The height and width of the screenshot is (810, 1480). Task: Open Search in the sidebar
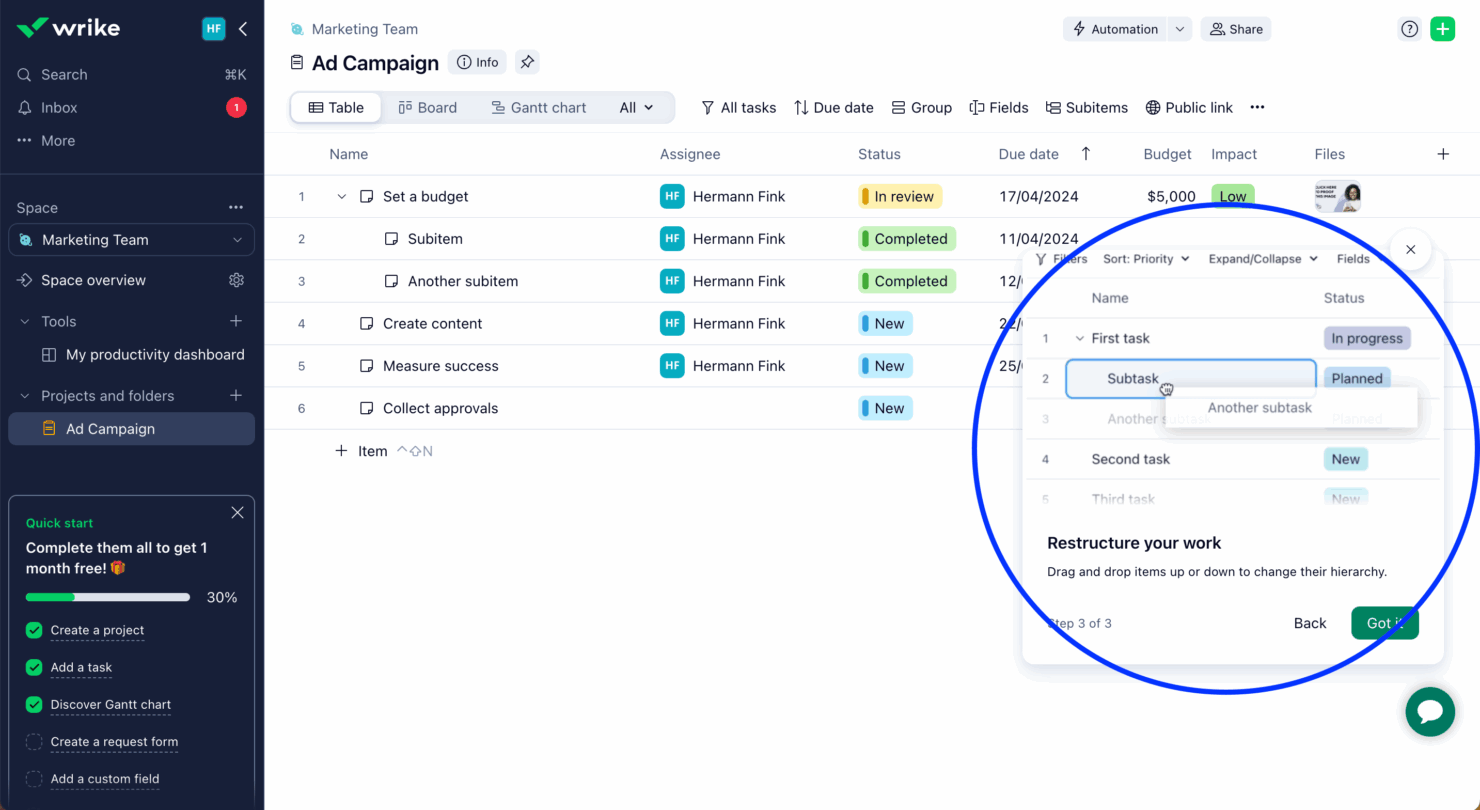[64, 75]
